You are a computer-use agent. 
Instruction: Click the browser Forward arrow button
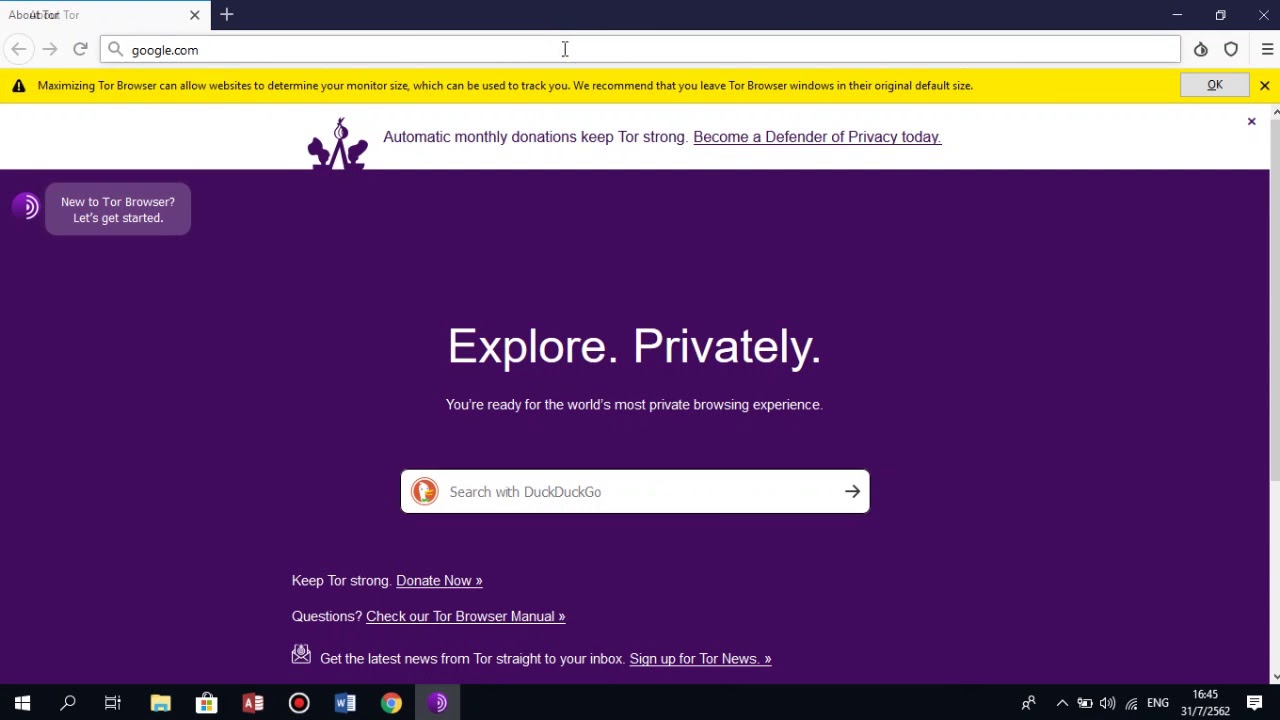[x=49, y=49]
